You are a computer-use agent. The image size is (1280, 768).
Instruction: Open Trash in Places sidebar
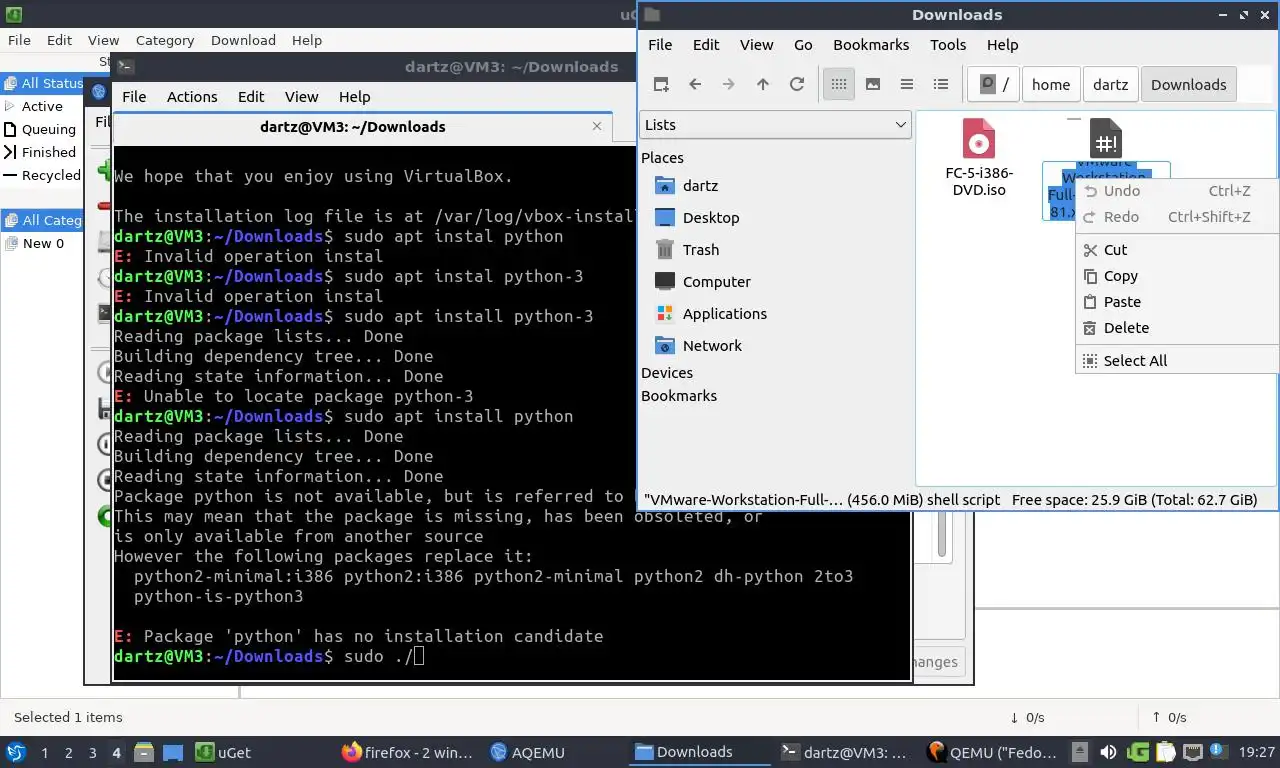pos(701,250)
